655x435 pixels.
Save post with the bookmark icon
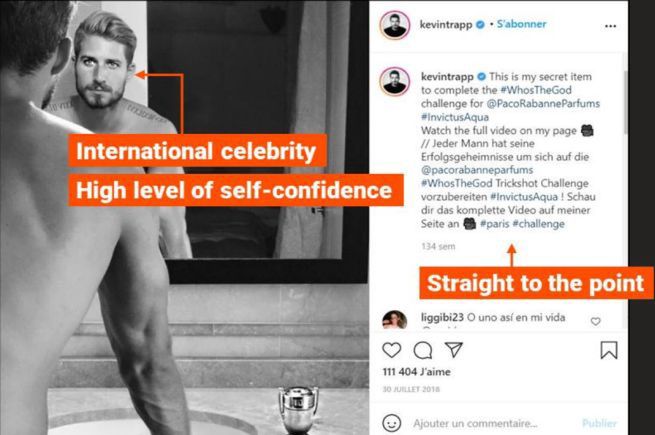608,350
